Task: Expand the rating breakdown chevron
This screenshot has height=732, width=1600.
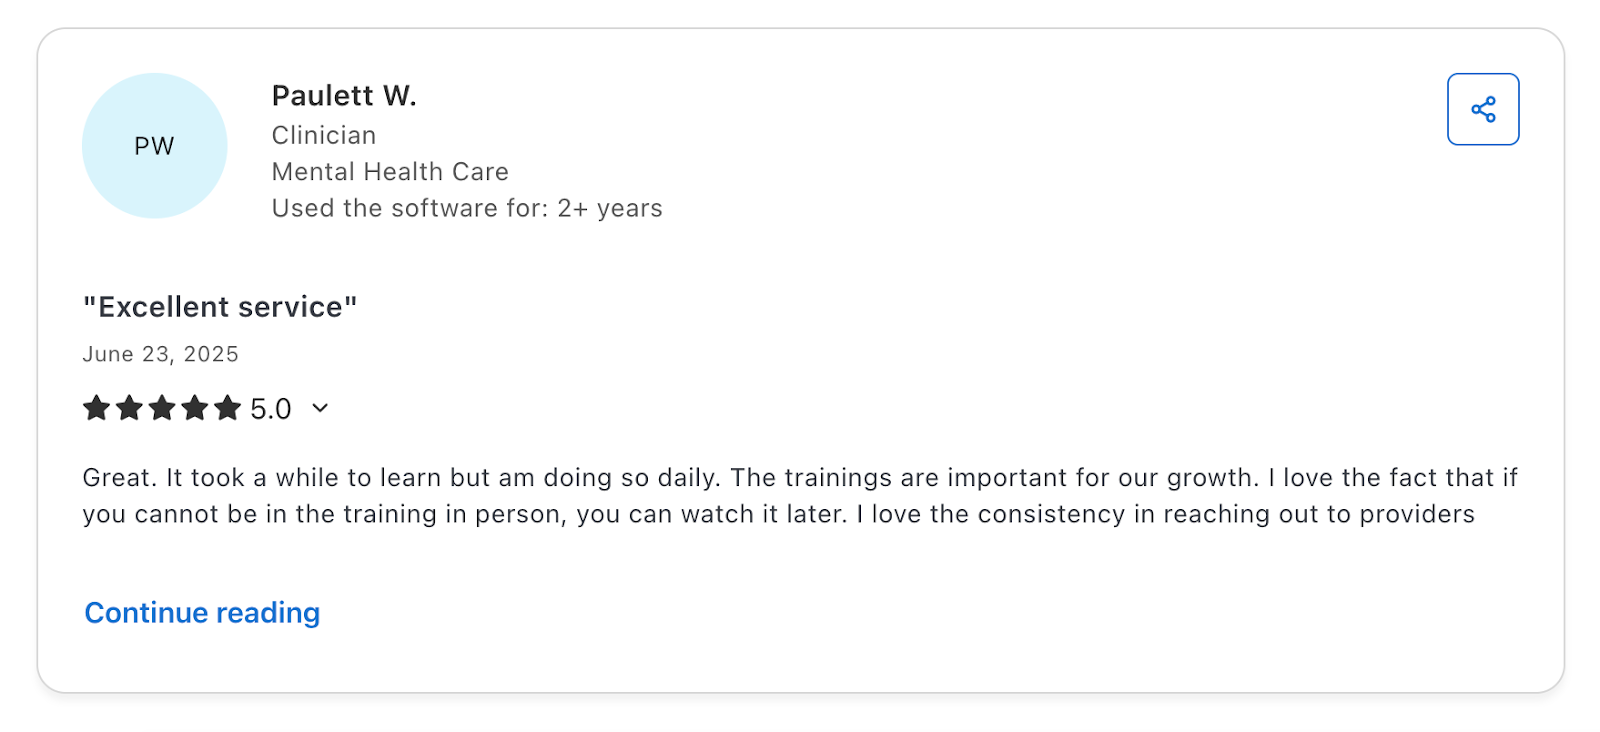Action: (x=319, y=409)
